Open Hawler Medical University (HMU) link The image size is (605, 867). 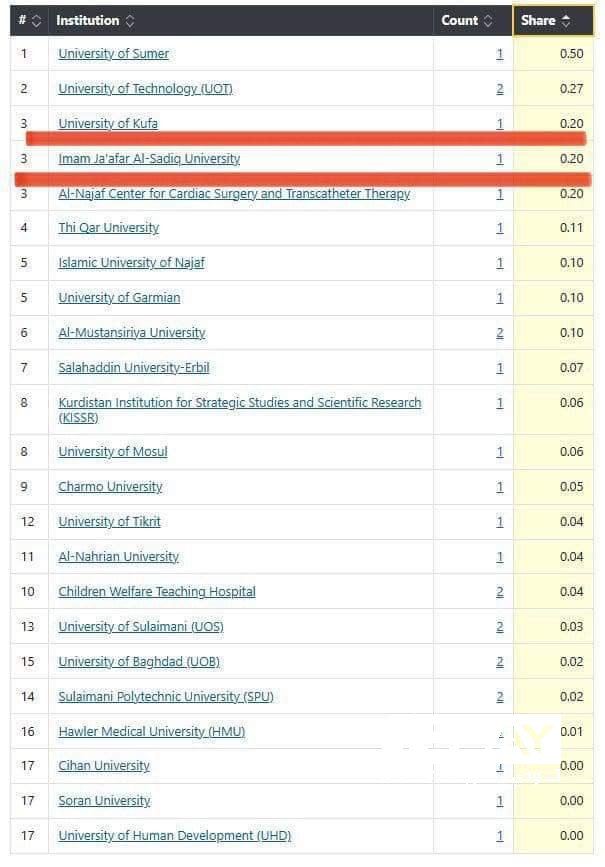151,732
